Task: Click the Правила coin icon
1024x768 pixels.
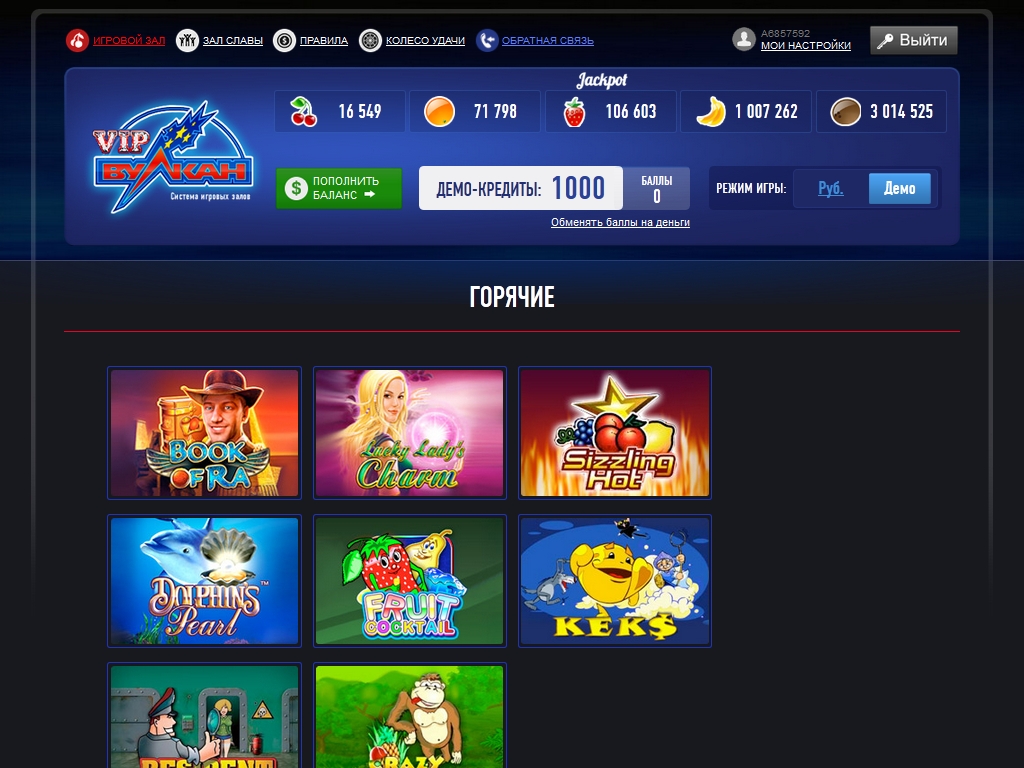Action: coord(284,40)
